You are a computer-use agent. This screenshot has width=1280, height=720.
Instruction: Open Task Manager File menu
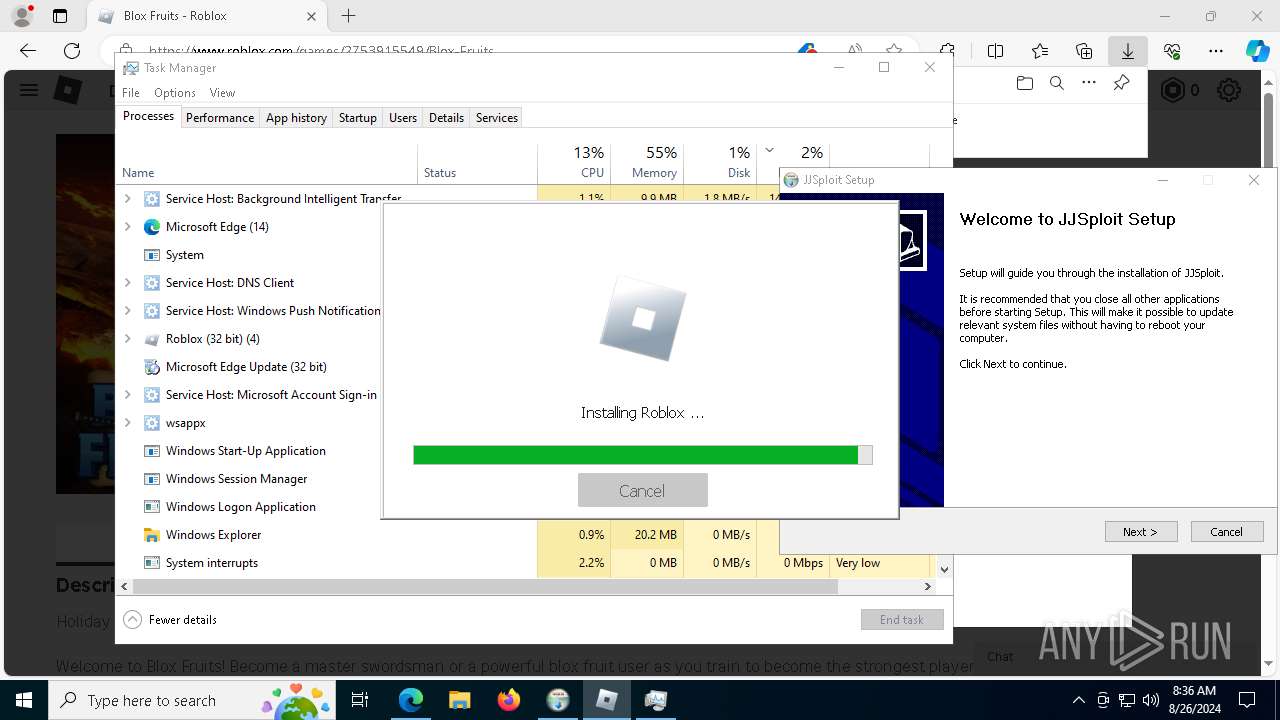(131, 92)
